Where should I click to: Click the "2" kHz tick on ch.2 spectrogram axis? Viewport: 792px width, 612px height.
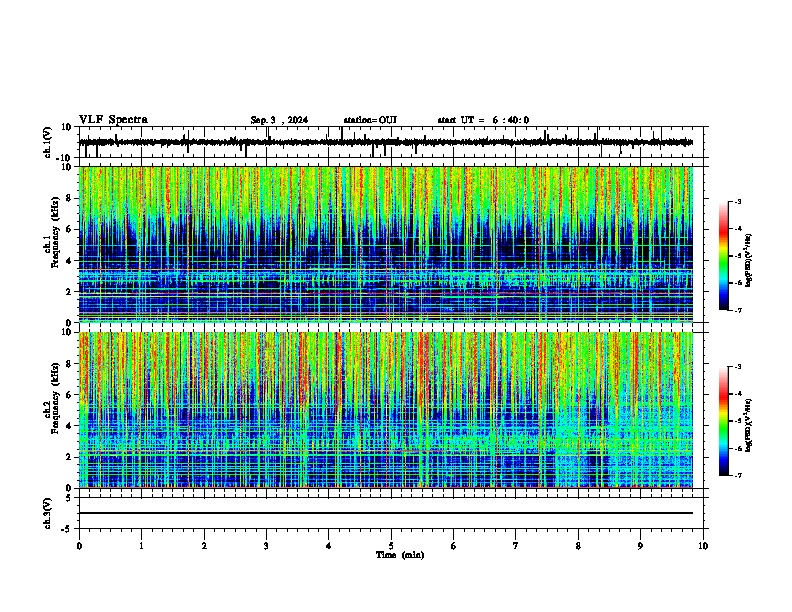pos(69,457)
